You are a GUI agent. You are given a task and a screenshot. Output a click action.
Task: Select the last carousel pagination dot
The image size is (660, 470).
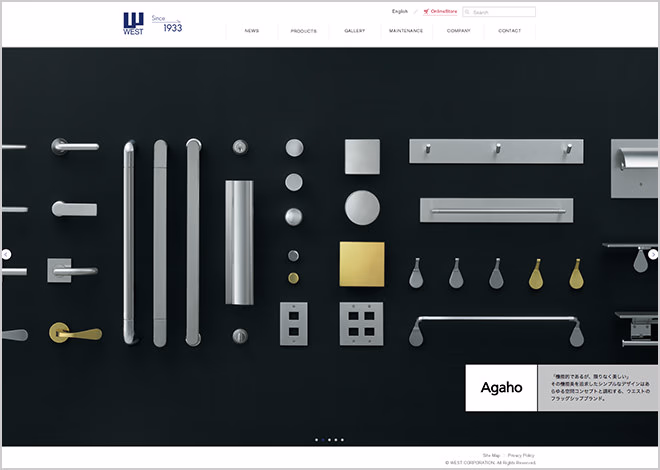click(342, 439)
